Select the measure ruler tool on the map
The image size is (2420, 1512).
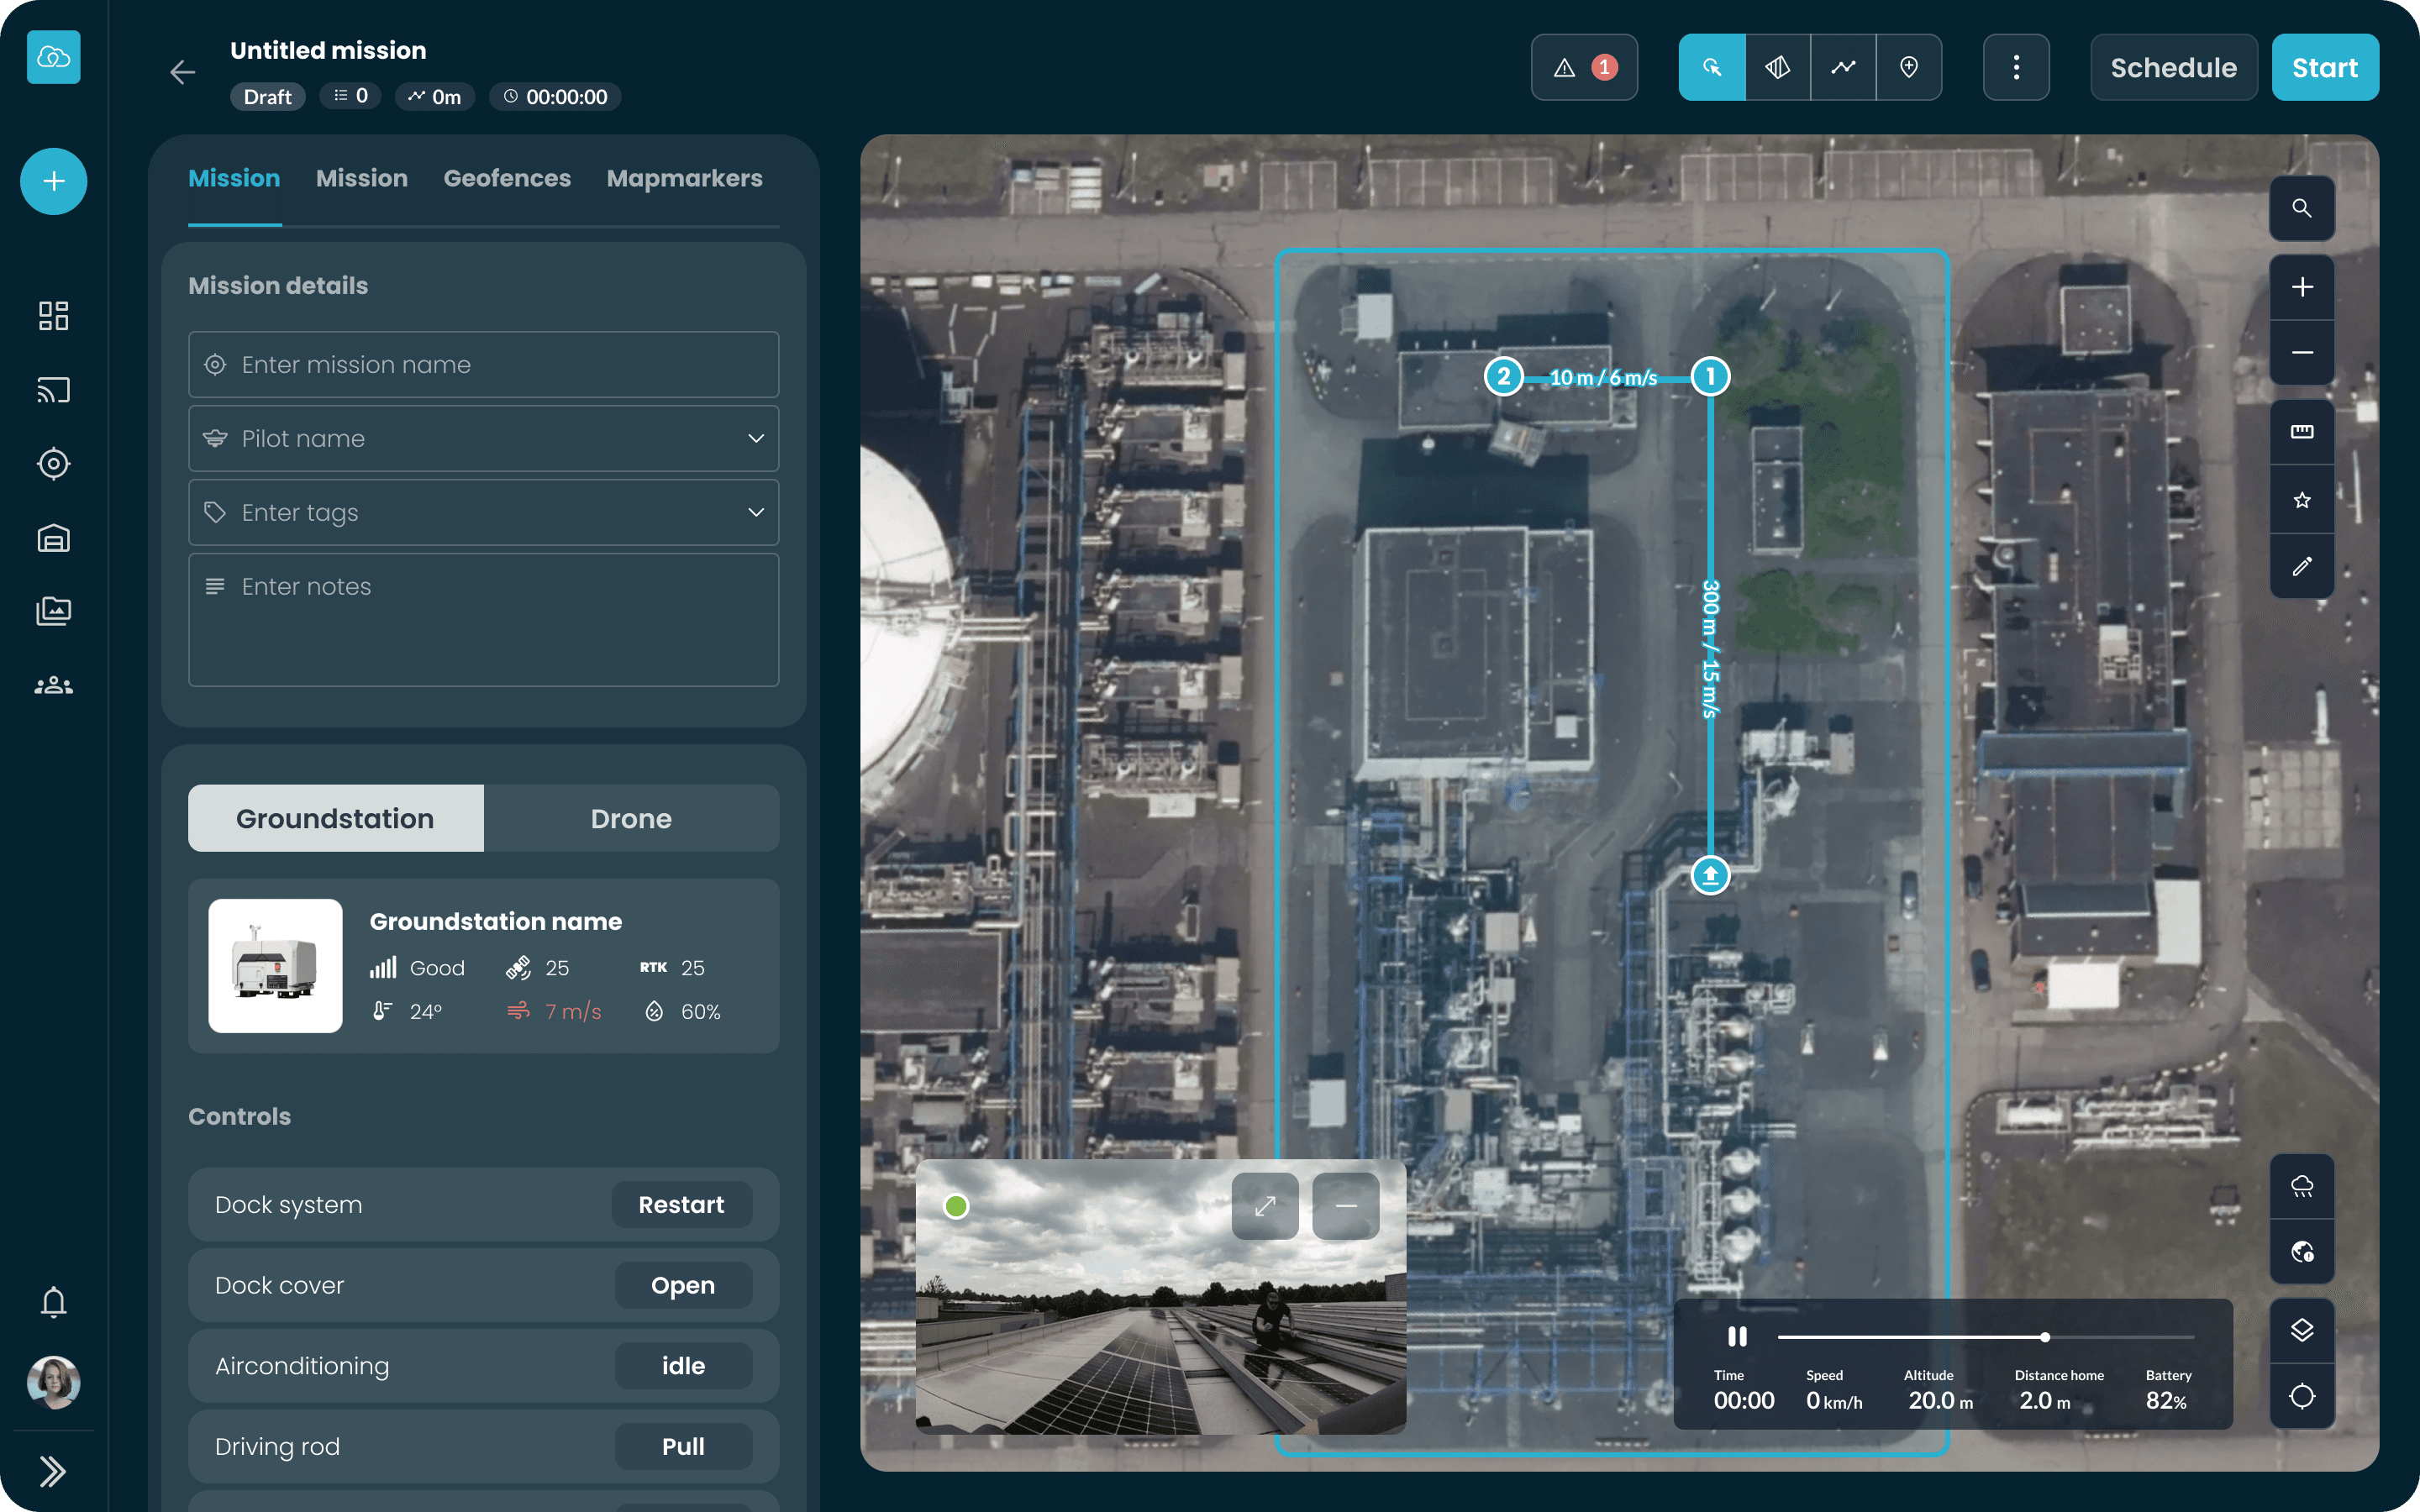(x=2302, y=432)
